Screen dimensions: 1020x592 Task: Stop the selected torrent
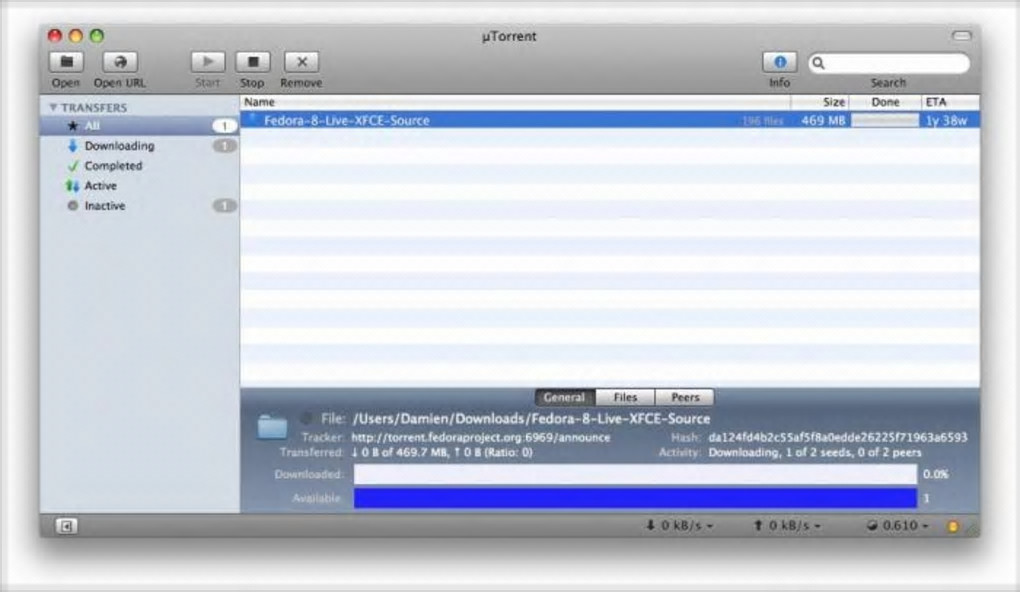click(x=252, y=62)
